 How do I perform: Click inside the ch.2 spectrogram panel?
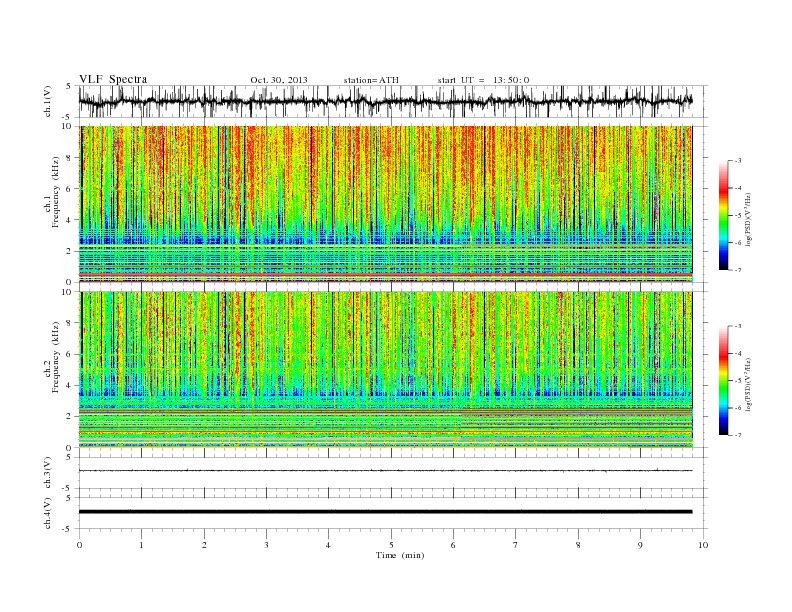point(385,370)
